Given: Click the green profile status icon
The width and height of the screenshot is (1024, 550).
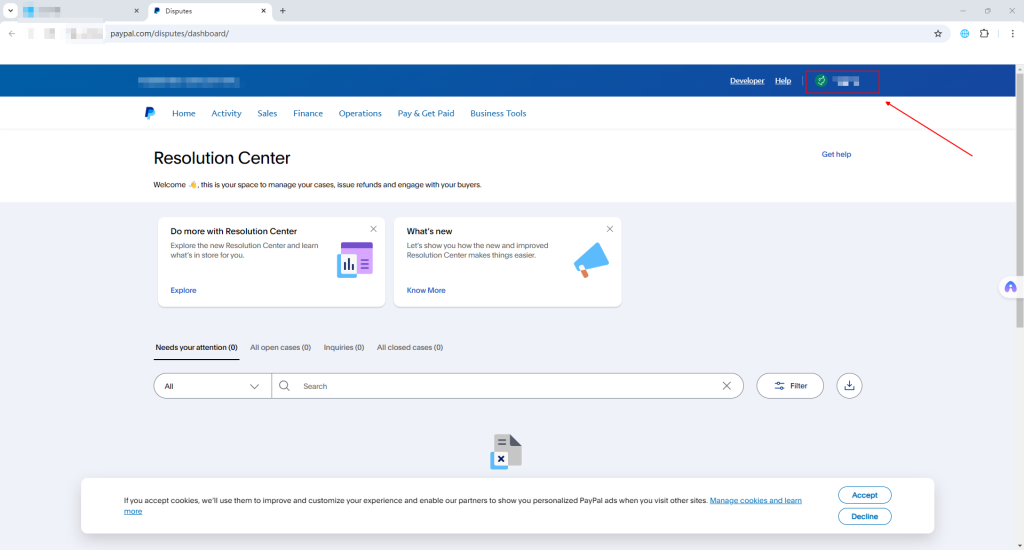Looking at the screenshot, I should pos(821,81).
